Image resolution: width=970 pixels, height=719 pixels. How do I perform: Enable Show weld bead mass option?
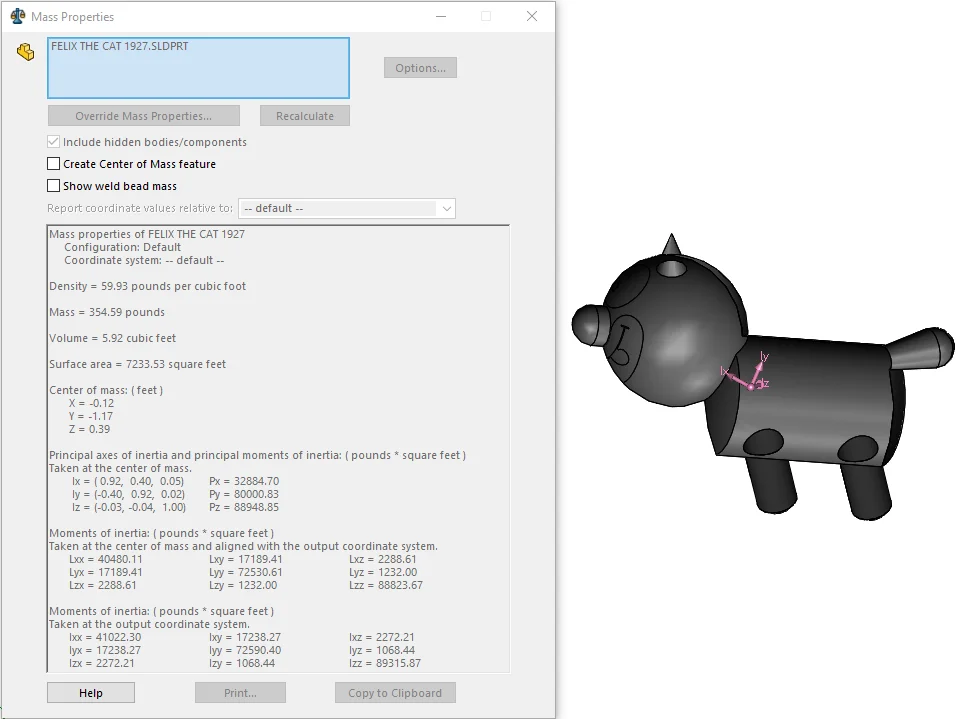54,186
